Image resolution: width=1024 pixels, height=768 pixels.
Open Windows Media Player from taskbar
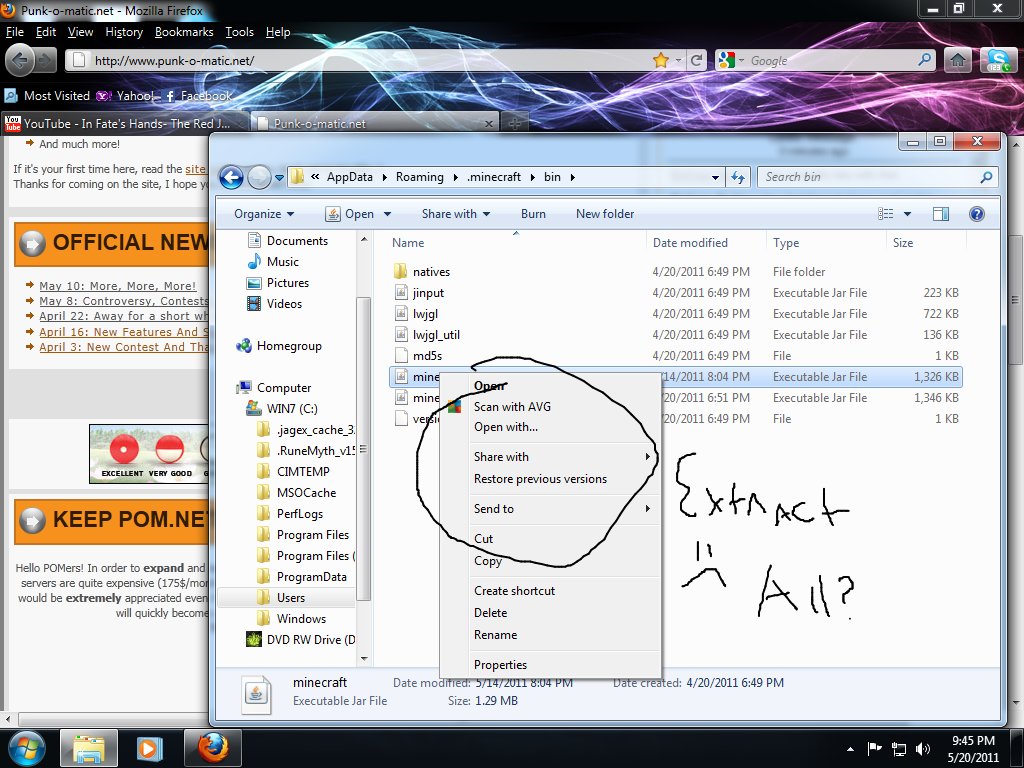[149, 747]
